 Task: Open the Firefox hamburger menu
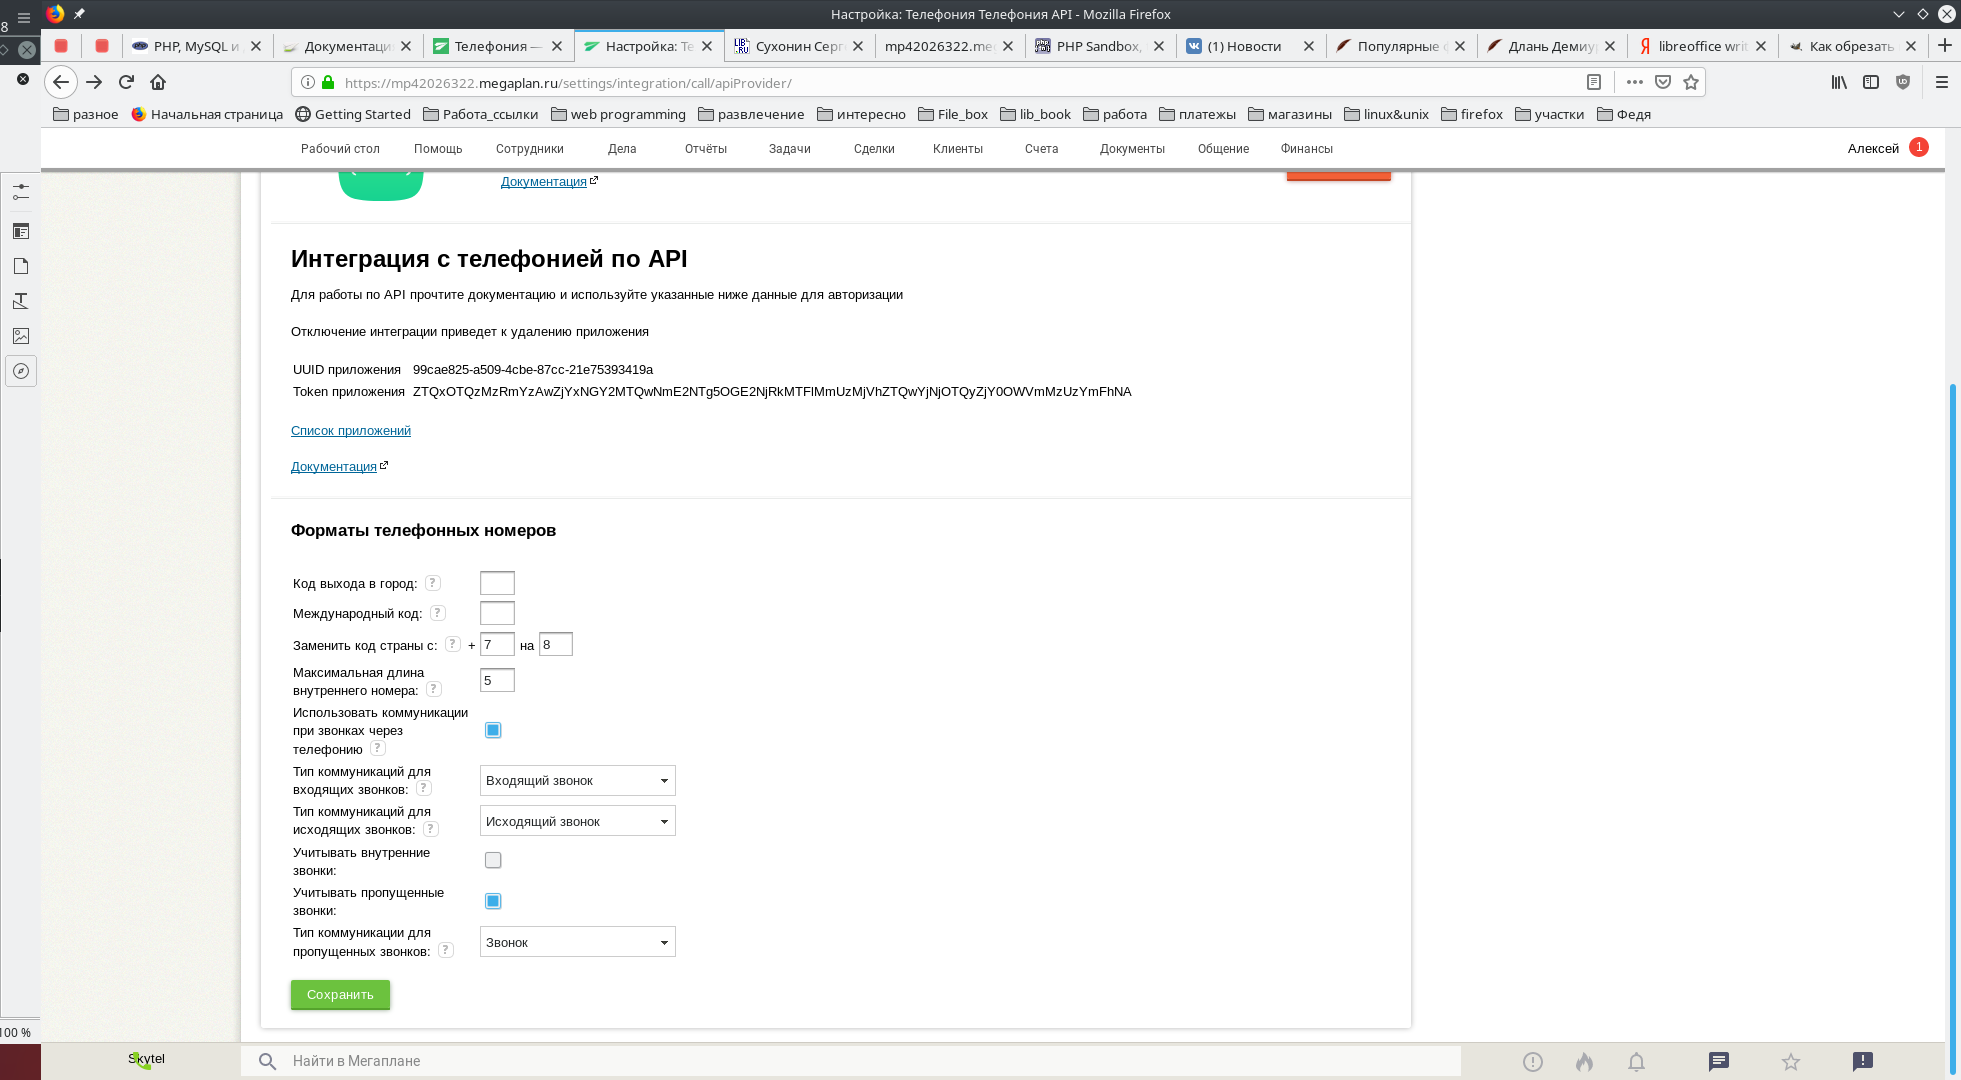click(1941, 82)
